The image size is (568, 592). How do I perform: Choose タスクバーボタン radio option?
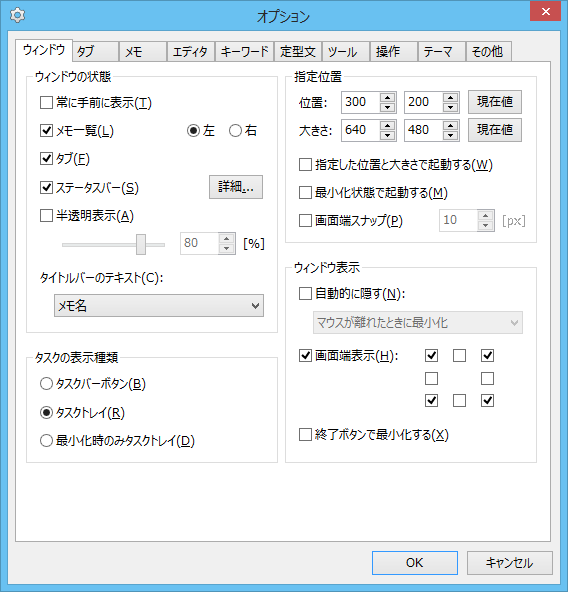pyautogui.click(x=46, y=384)
